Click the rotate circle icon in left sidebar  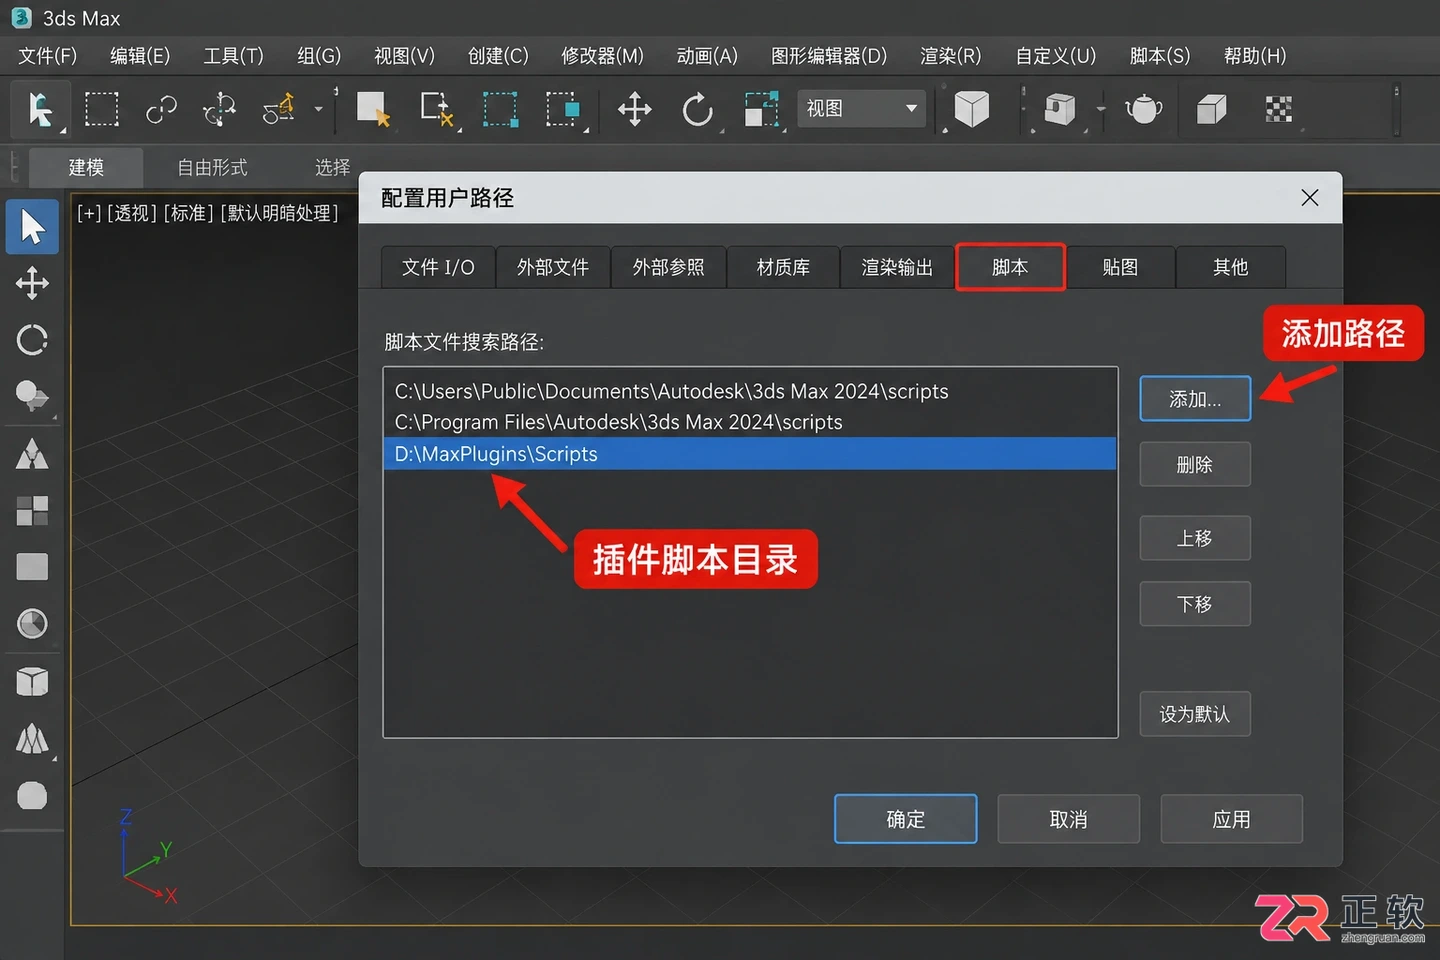pos(32,340)
